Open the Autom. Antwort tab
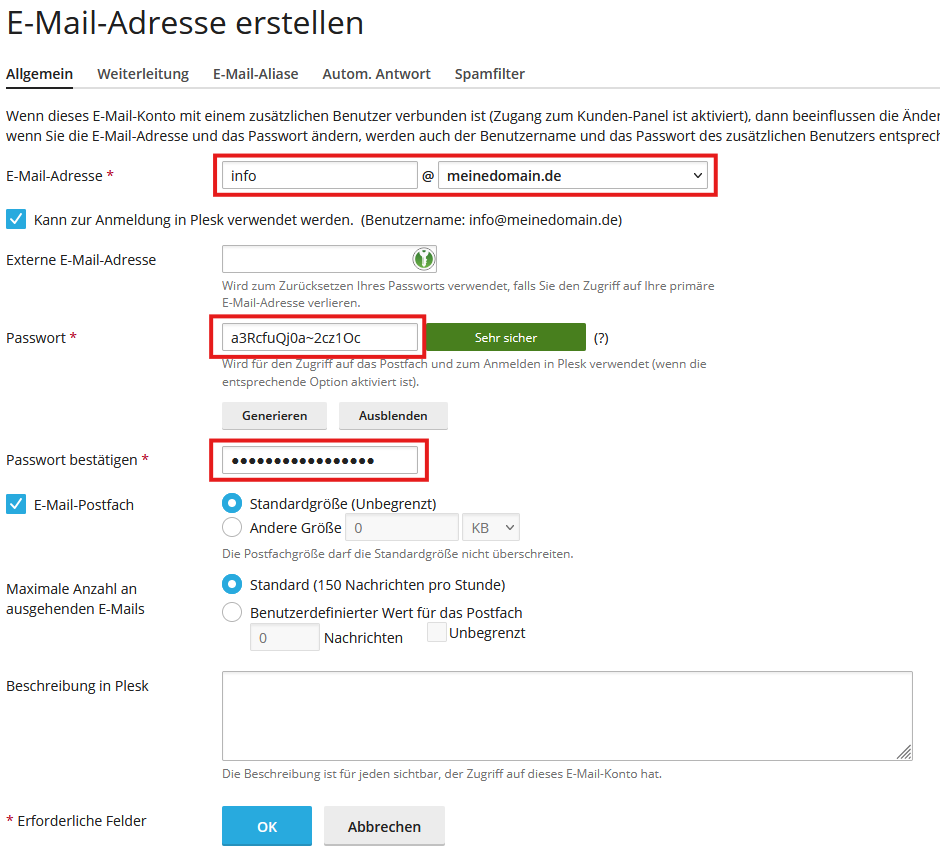940x868 pixels. pyautogui.click(x=376, y=74)
